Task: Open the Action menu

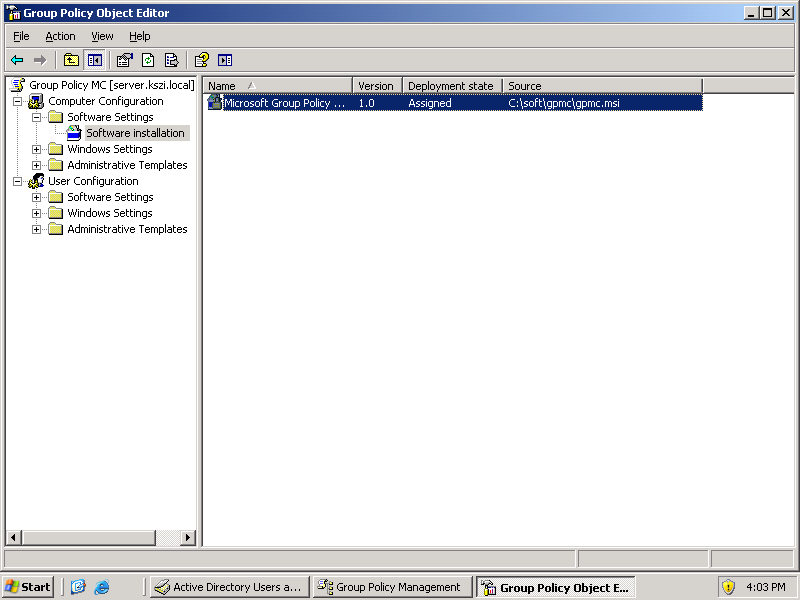Action: tap(60, 36)
